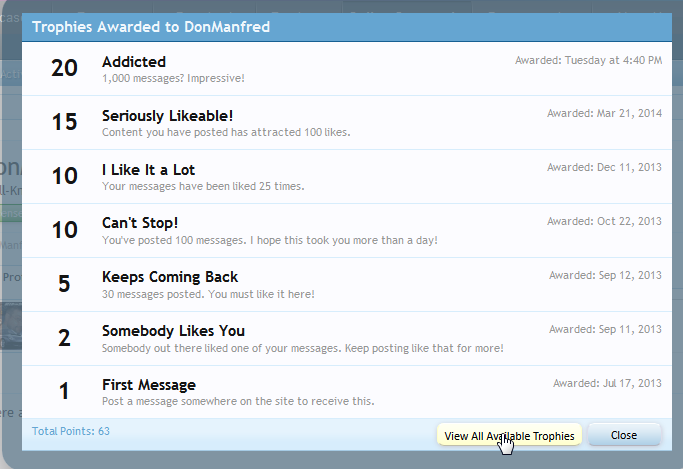The image size is (683, 469).
Task: Click the 15 points value
Action: click(x=64, y=122)
